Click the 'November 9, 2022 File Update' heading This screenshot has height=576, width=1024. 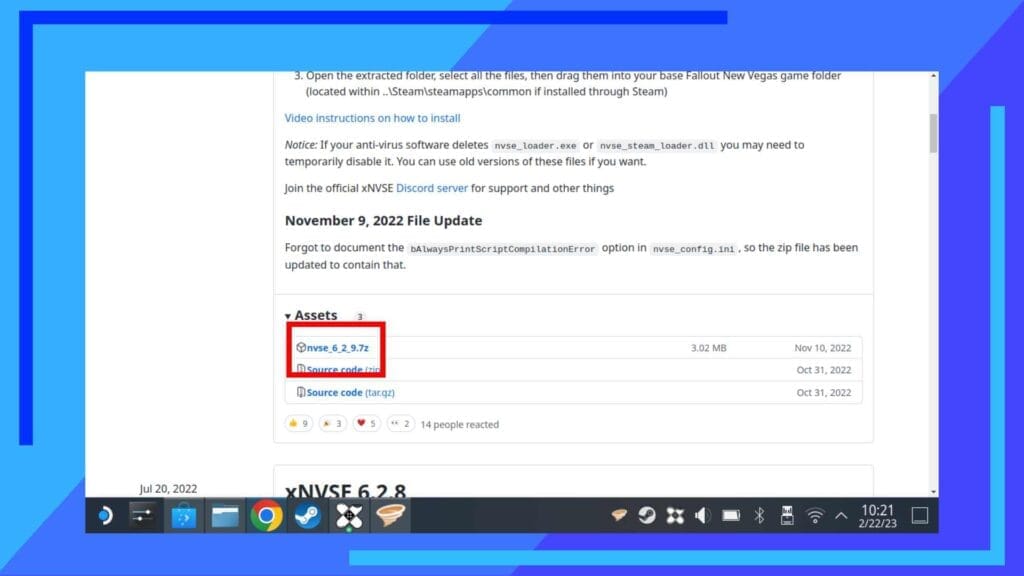click(x=383, y=221)
